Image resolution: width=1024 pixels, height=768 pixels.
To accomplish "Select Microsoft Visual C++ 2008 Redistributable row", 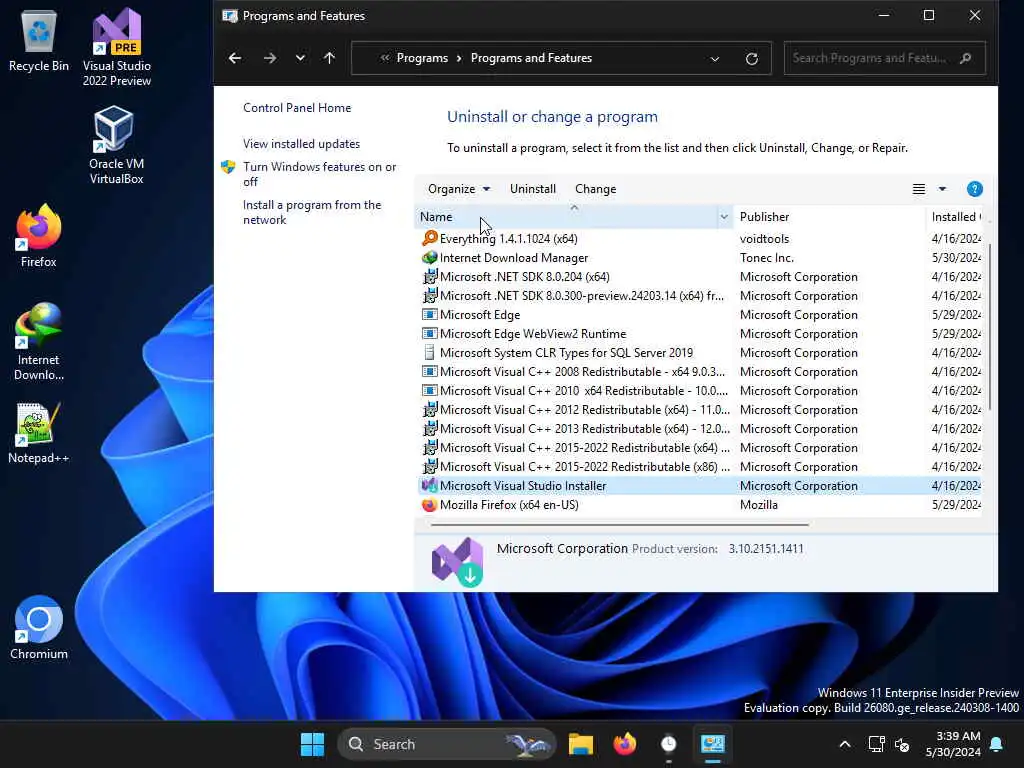I will pos(700,372).
